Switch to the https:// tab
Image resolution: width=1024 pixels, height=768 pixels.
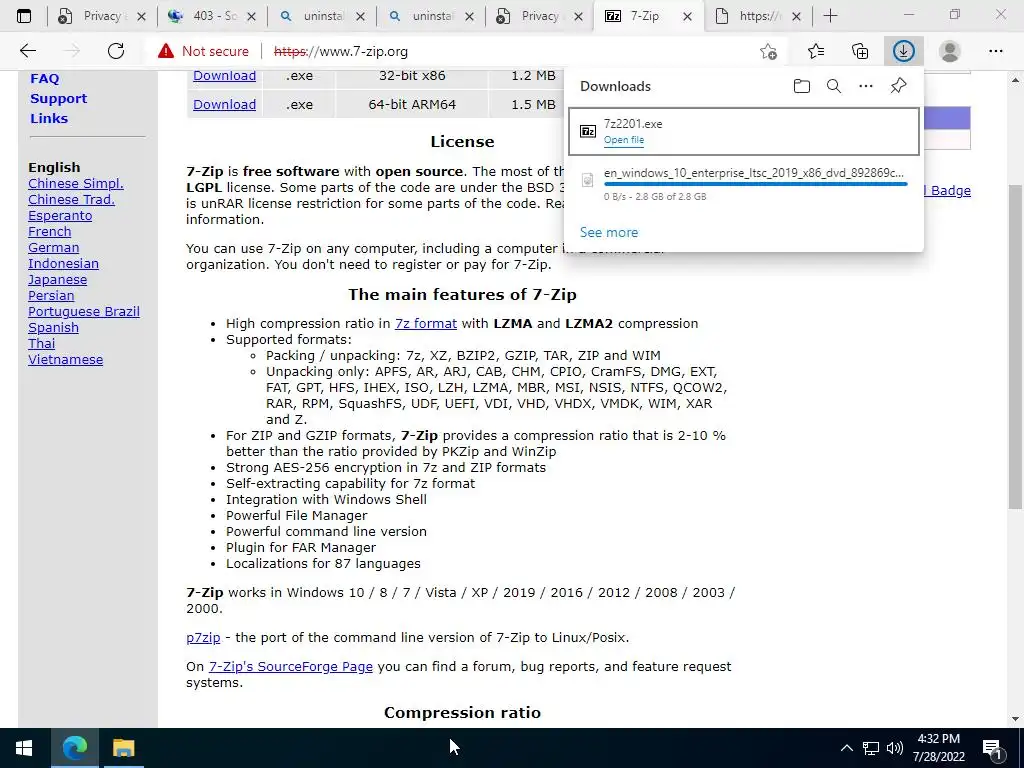pyautogui.click(x=758, y=16)
